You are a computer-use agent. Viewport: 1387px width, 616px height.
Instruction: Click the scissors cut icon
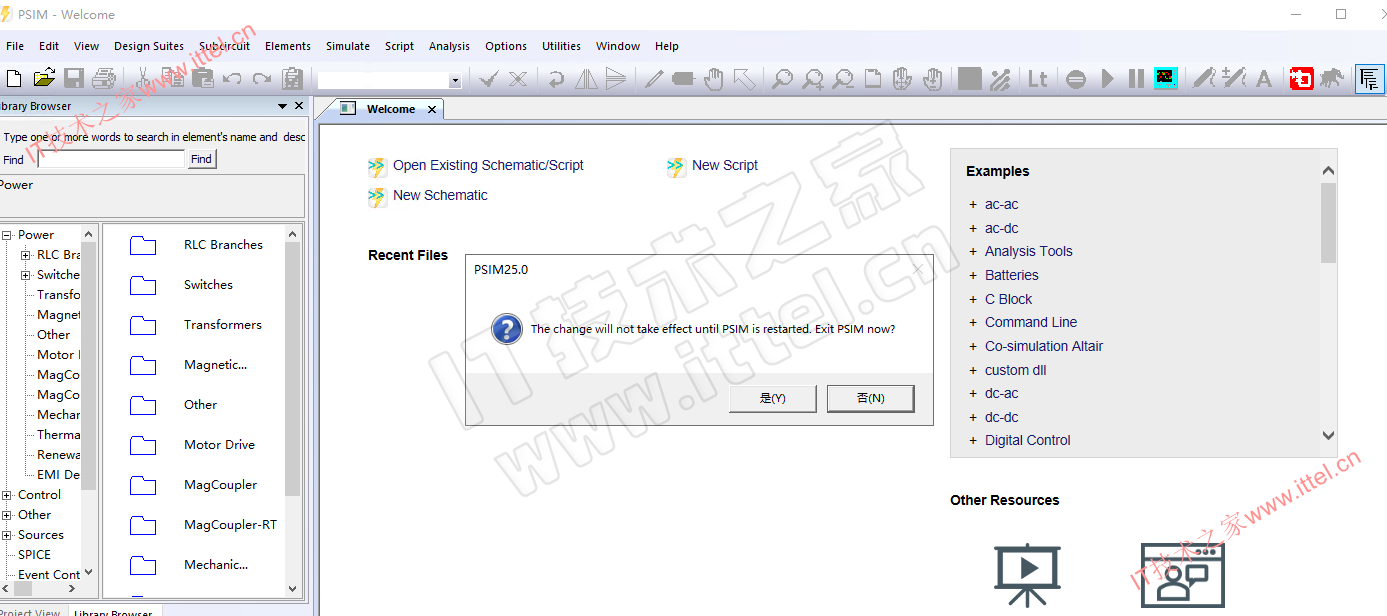pyautogui.click(x=143, y=78)
